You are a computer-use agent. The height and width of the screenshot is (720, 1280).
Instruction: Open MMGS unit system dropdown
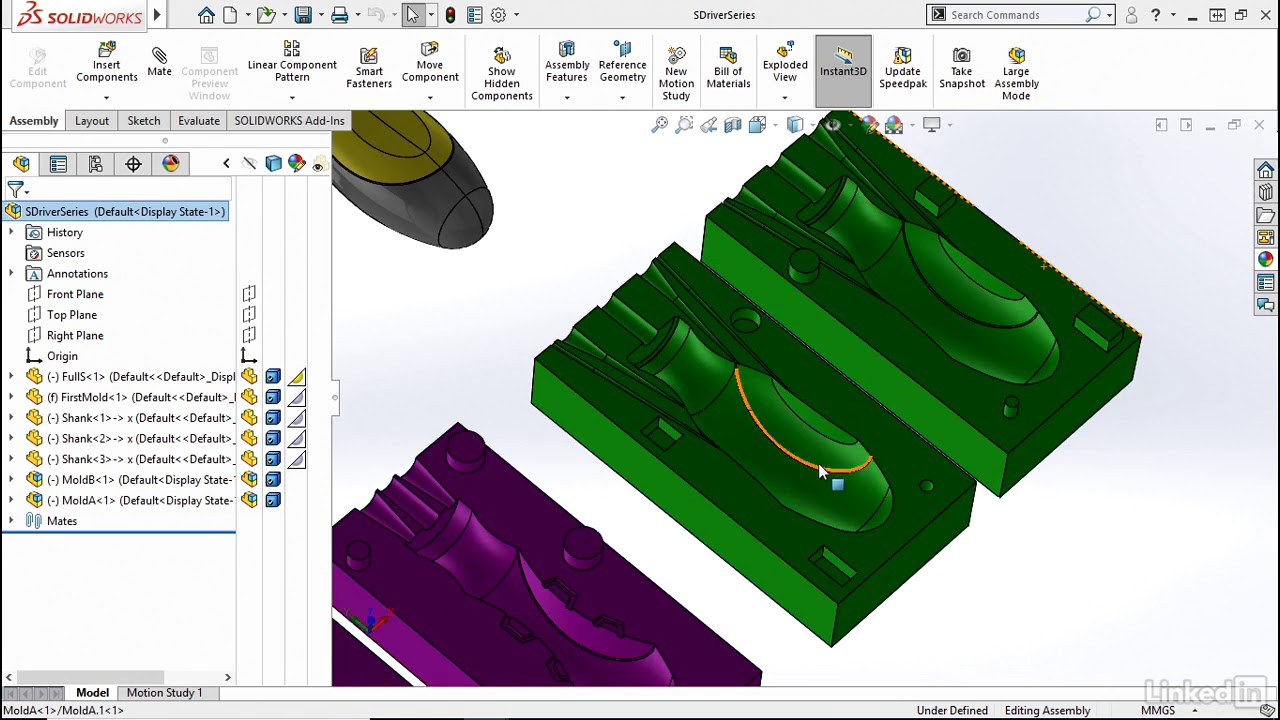tap(1194, 710)
